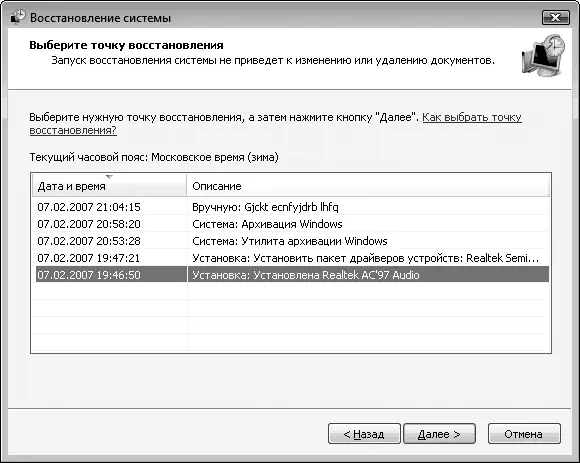Click the 'Отмена' button
Screen dimensions: 580x463
coord(524,434)
